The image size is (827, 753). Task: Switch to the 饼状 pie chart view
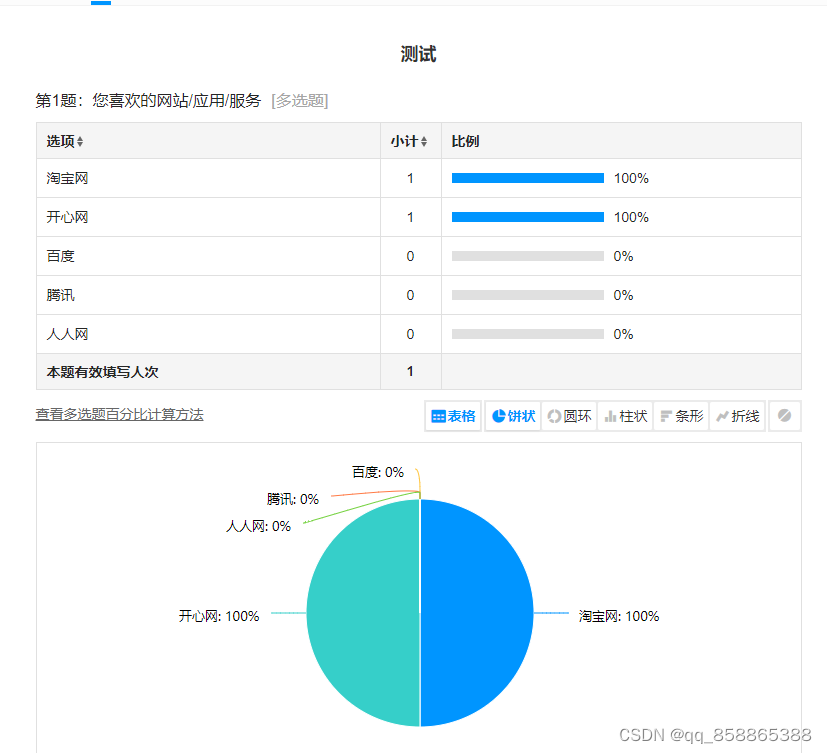pyautogui.click(x=513, y=416)
